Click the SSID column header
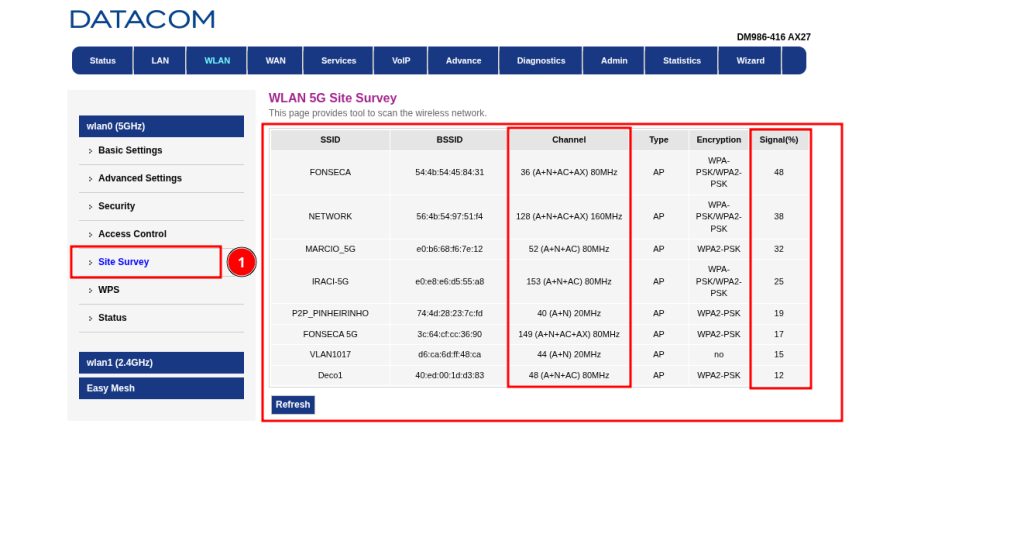Screen dimensions: 1024x541 coord(330,140)
